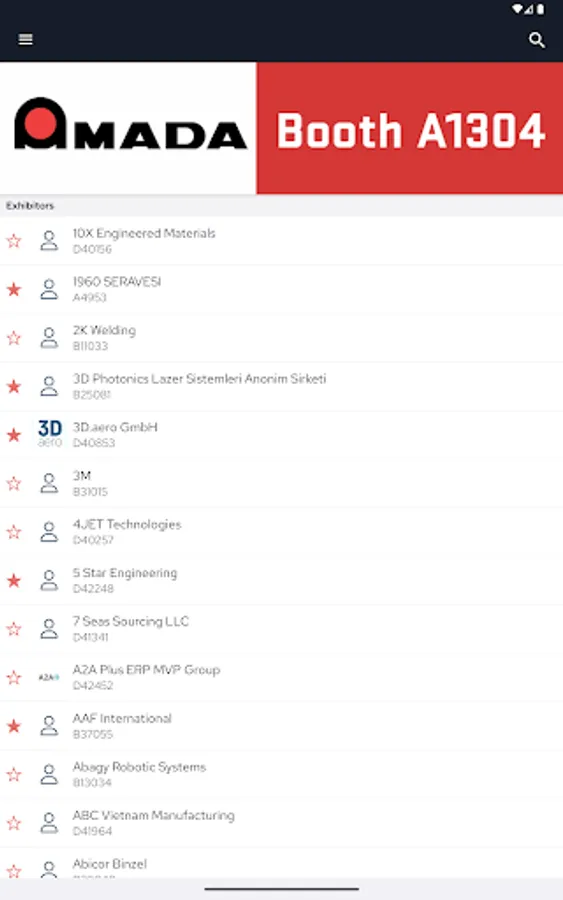
Task: Click the person icon for 3D Photonics Lazer
Action: 49,386
